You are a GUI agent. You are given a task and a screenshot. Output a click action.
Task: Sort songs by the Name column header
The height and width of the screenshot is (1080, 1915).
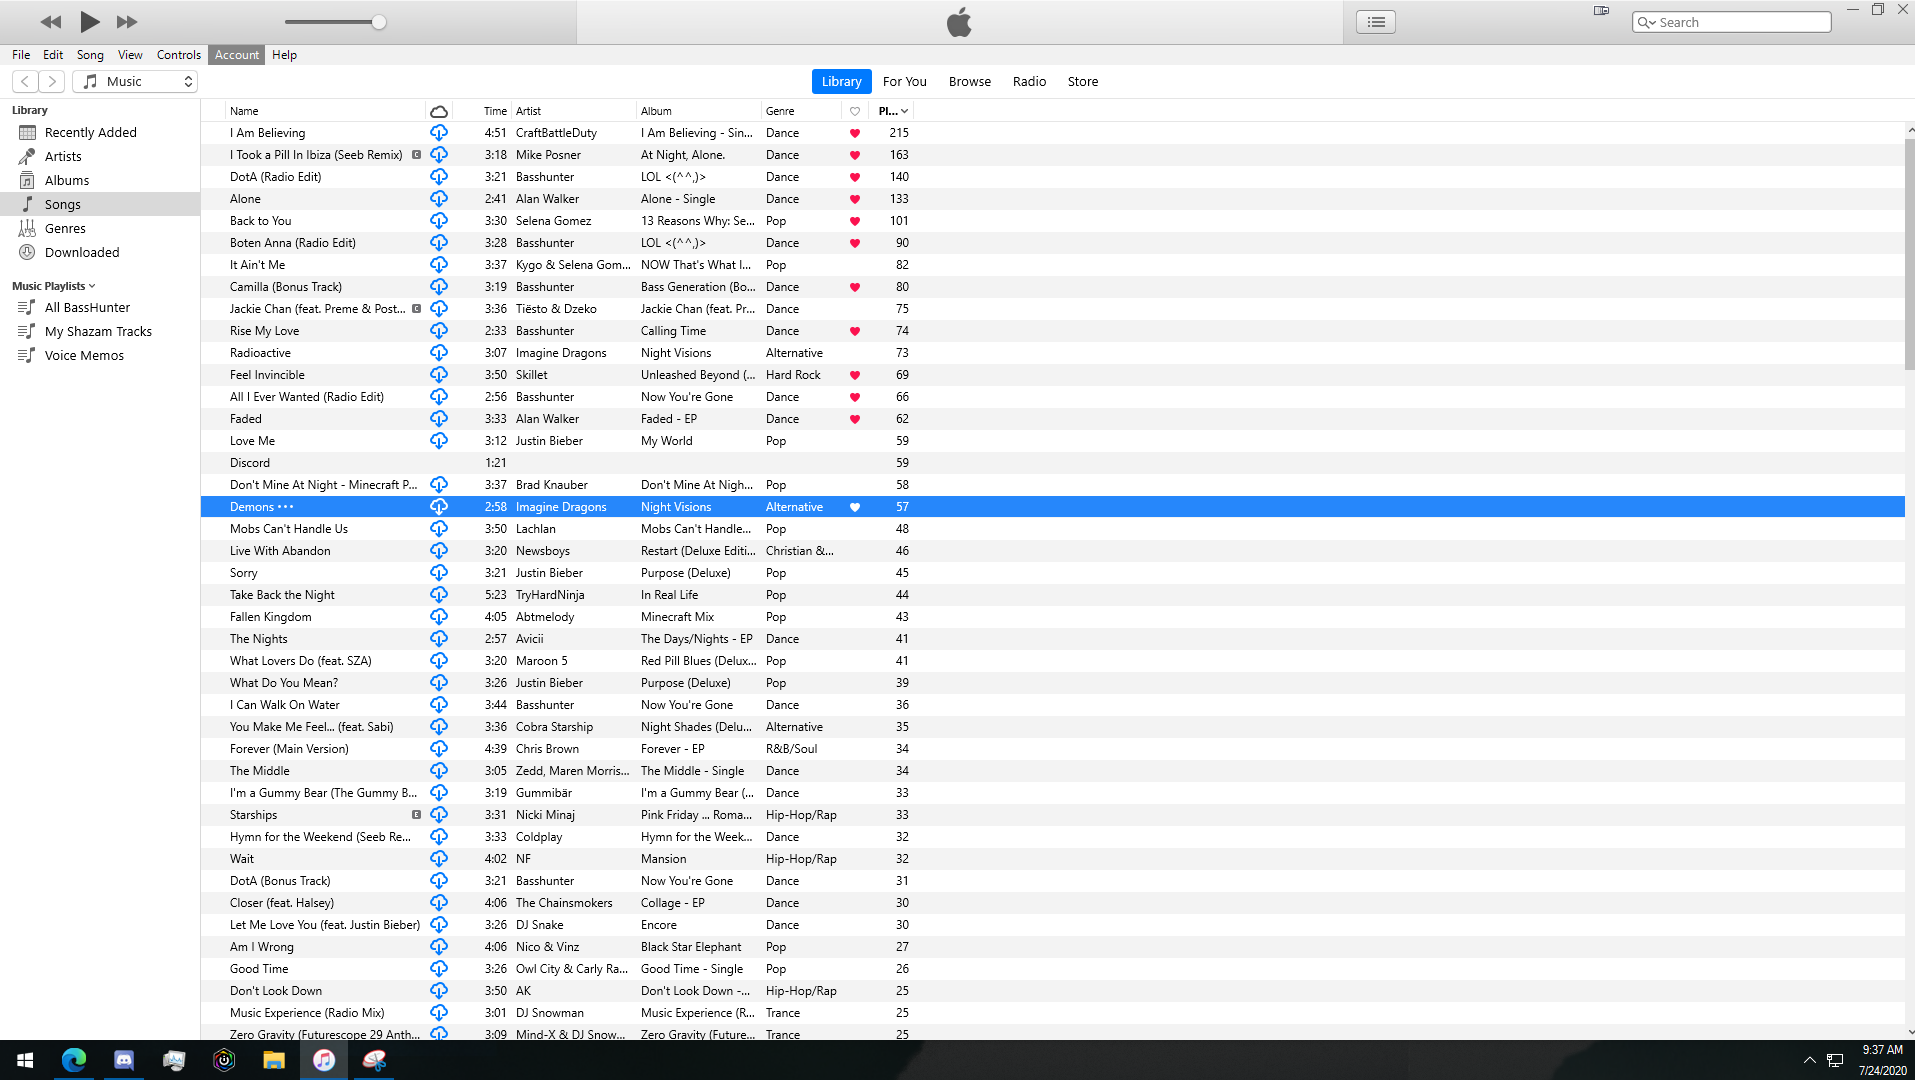pyautogui.click(x=325, y=111)
